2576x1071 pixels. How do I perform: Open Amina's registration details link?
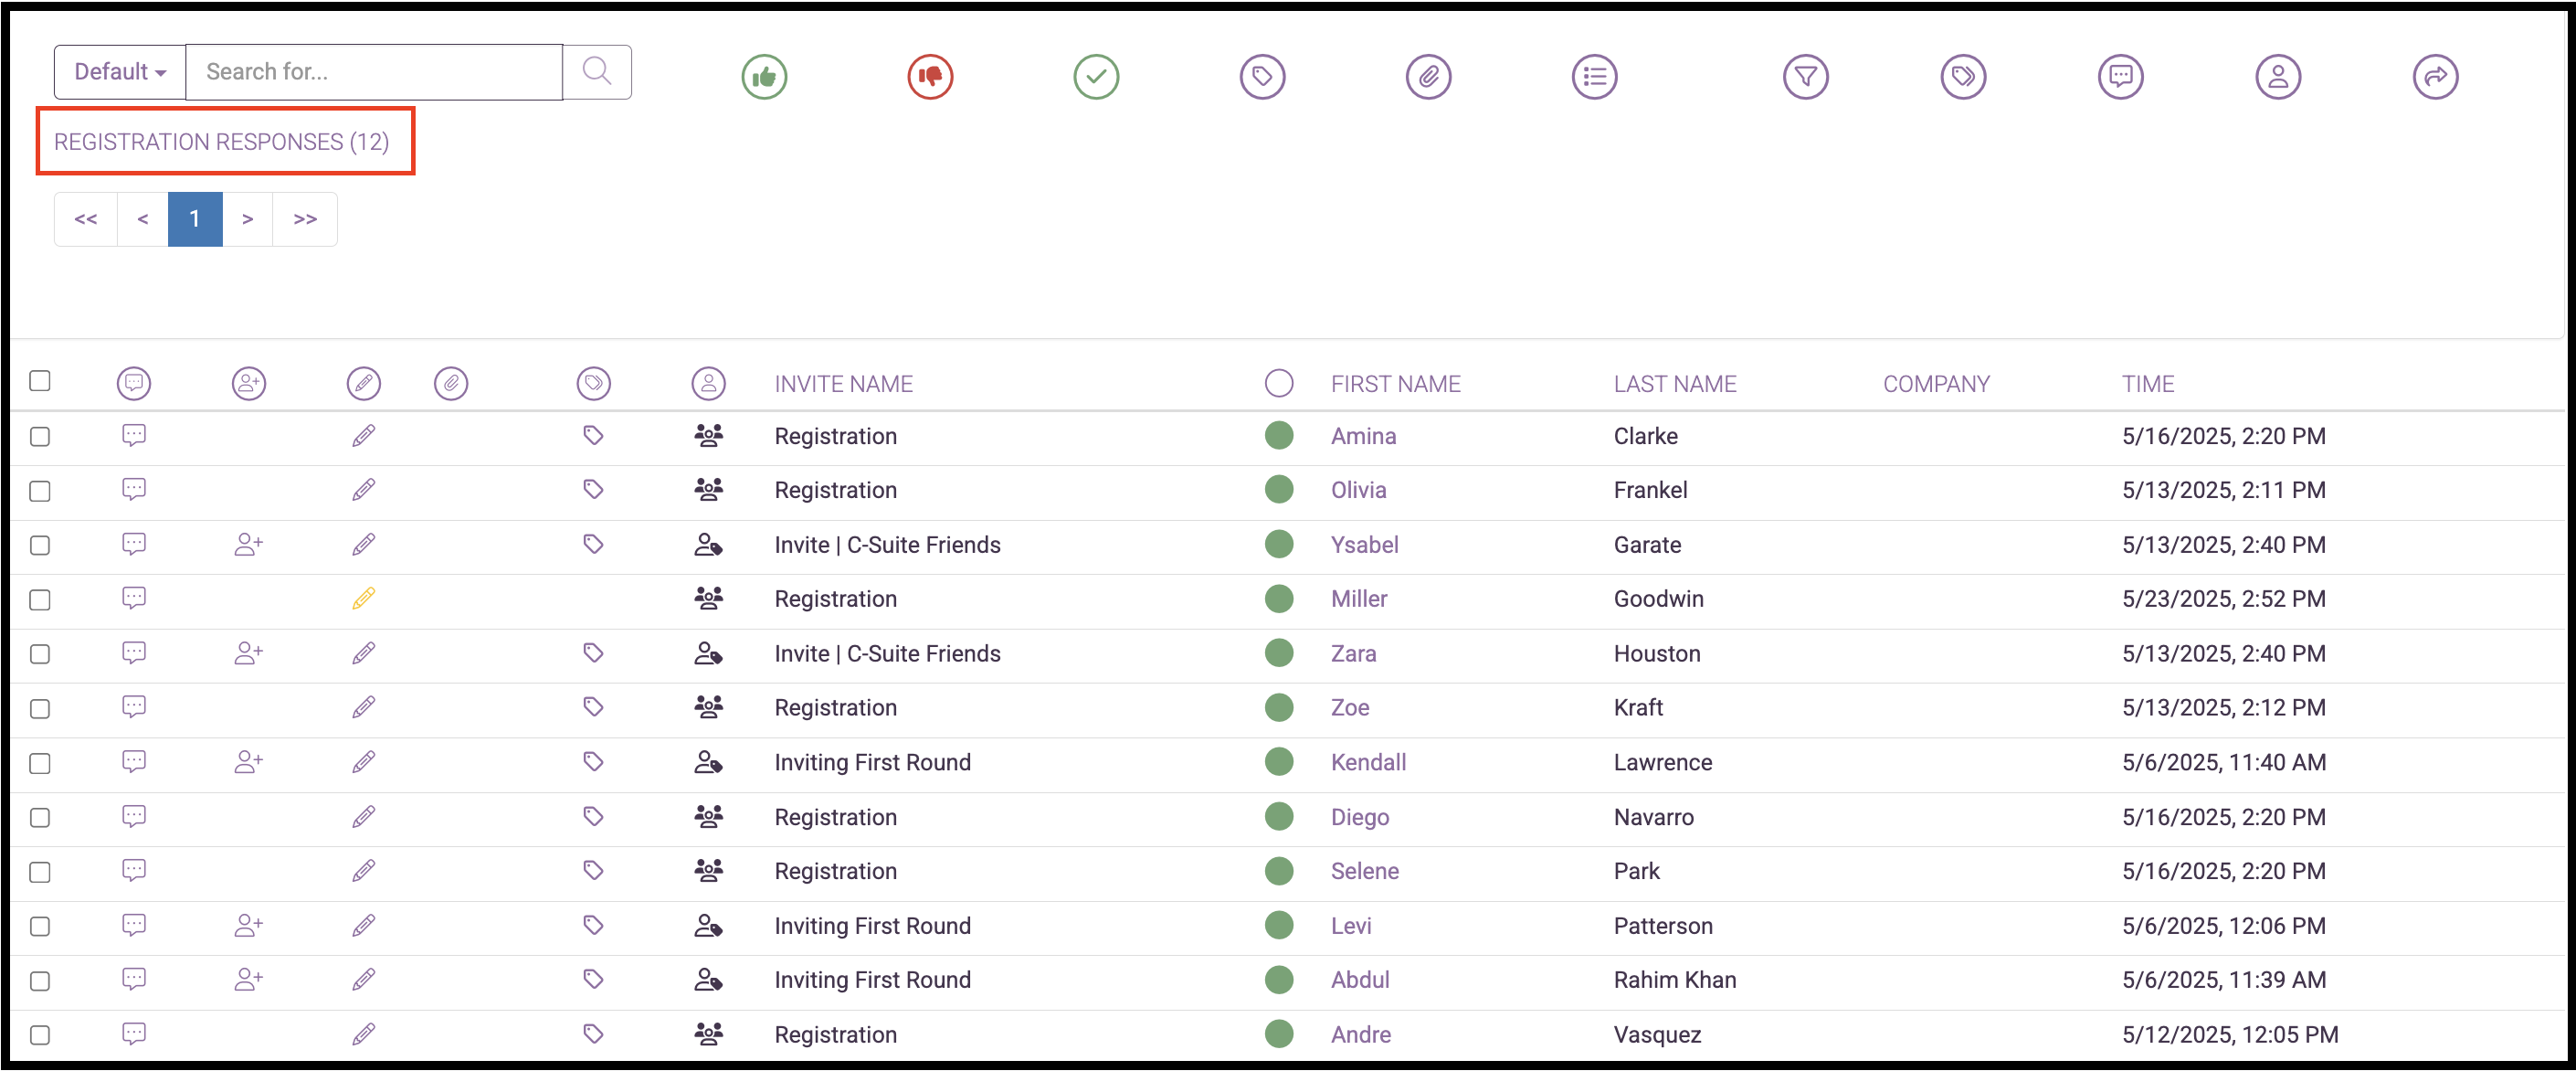1363,436
